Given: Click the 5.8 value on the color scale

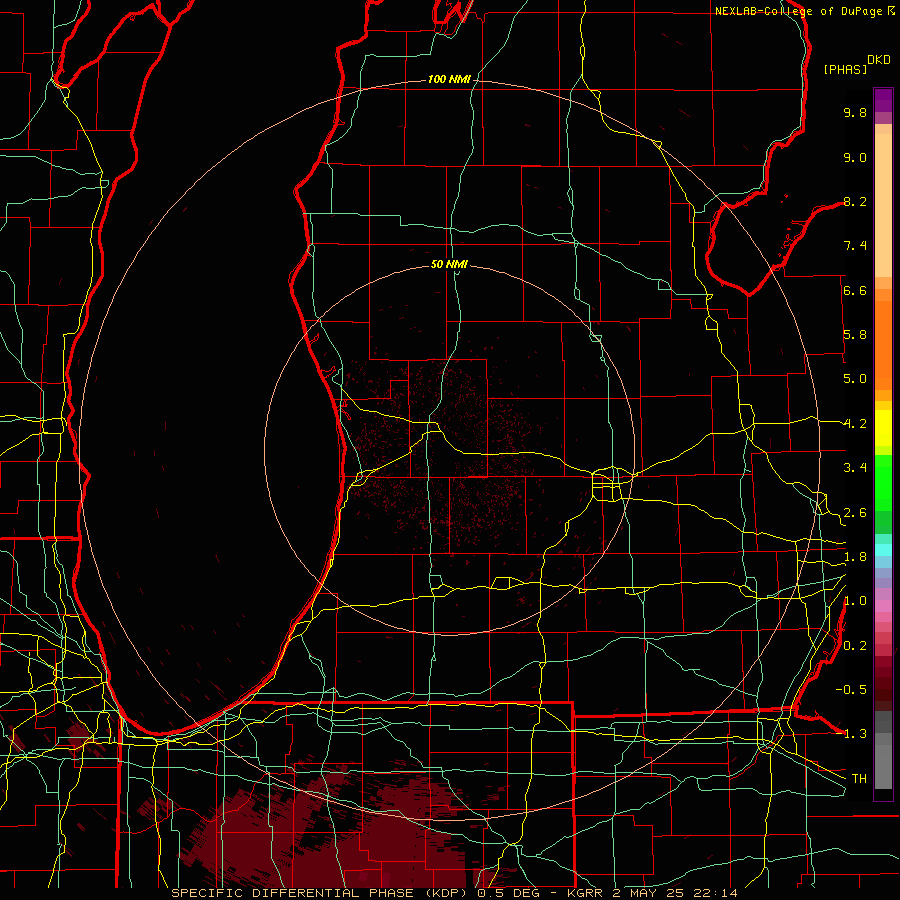Looking at the screenshot, I should (x=855, y=335).
